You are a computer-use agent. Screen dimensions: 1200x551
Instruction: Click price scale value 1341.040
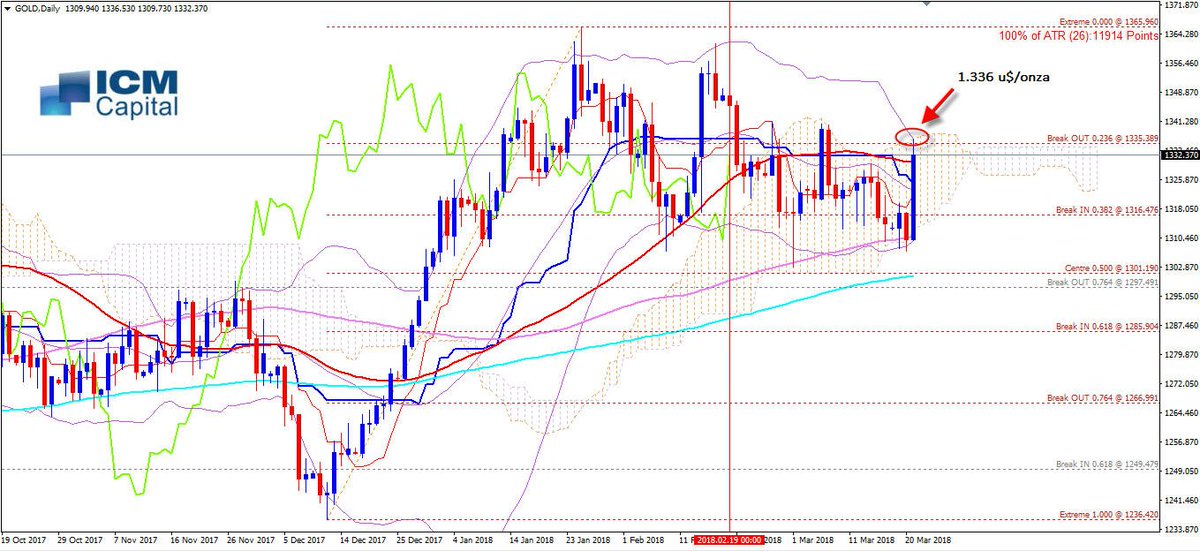coord(1181,122)
